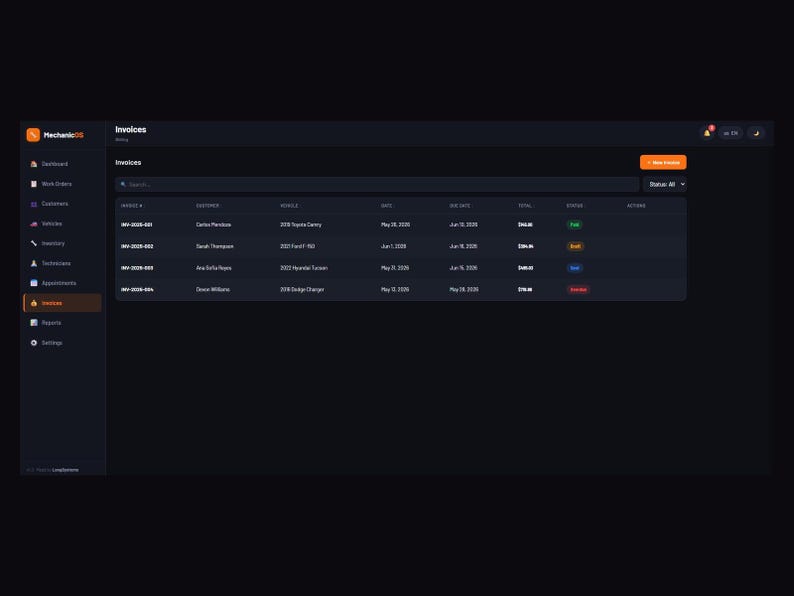The width and height of the screenshot is (794, 596).
Task: Open the invoice number in Devon Williams's row
Action: (x=137, y=290)
